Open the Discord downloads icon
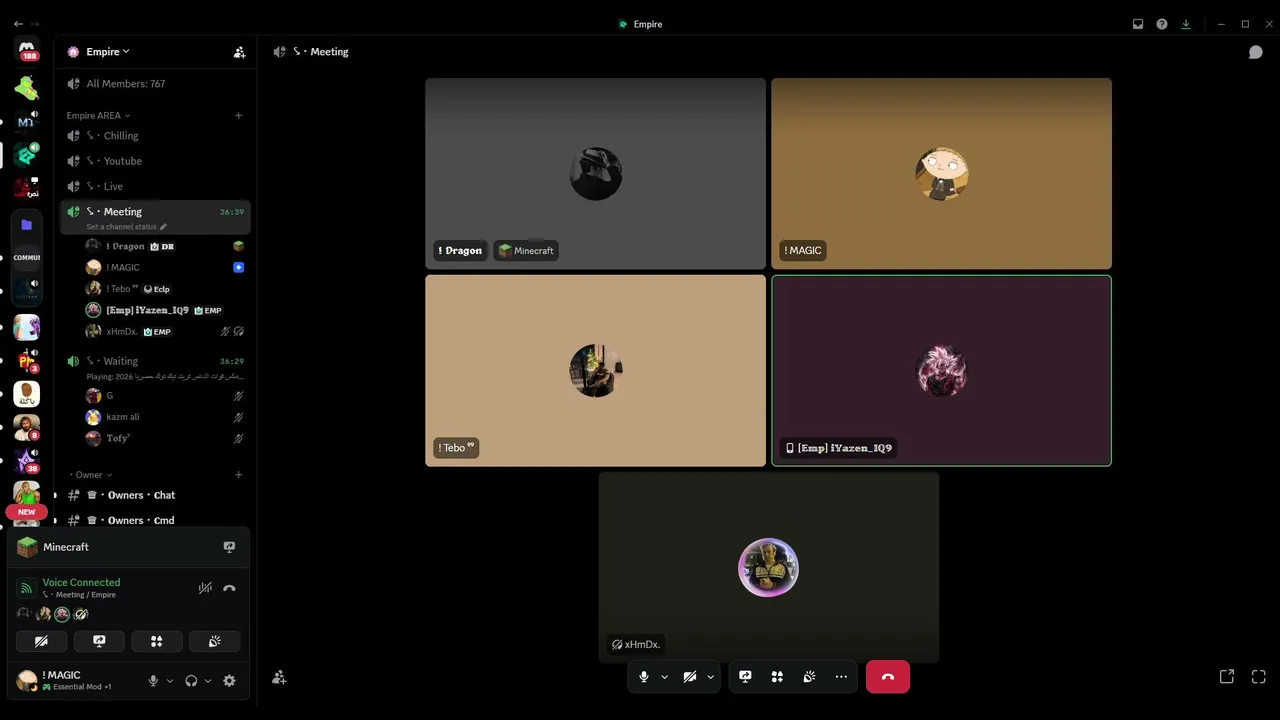1280x720 pixels. coord(1186,24)
